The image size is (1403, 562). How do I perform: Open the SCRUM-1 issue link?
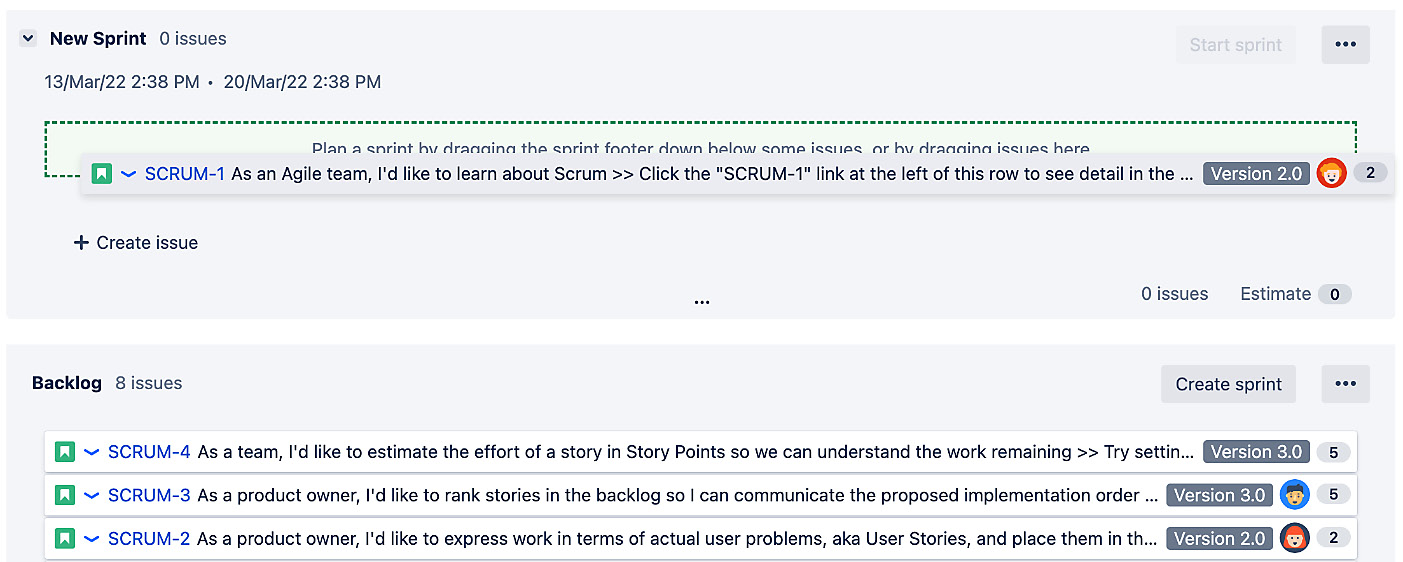[185, 173]
